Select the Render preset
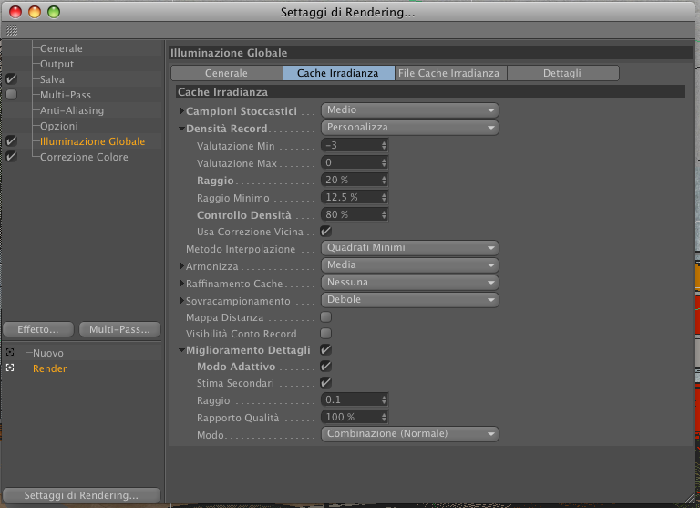This screenshot has width=700, height=508. 50,368
